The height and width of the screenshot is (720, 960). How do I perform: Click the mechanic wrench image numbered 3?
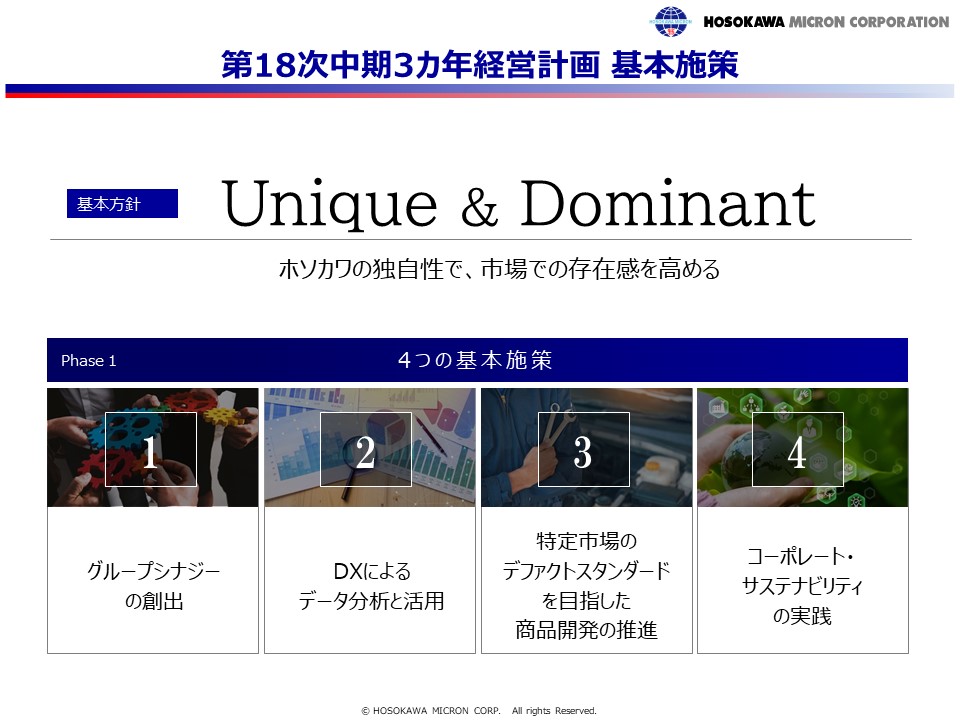pyautogui.click(x=587, y=448)
